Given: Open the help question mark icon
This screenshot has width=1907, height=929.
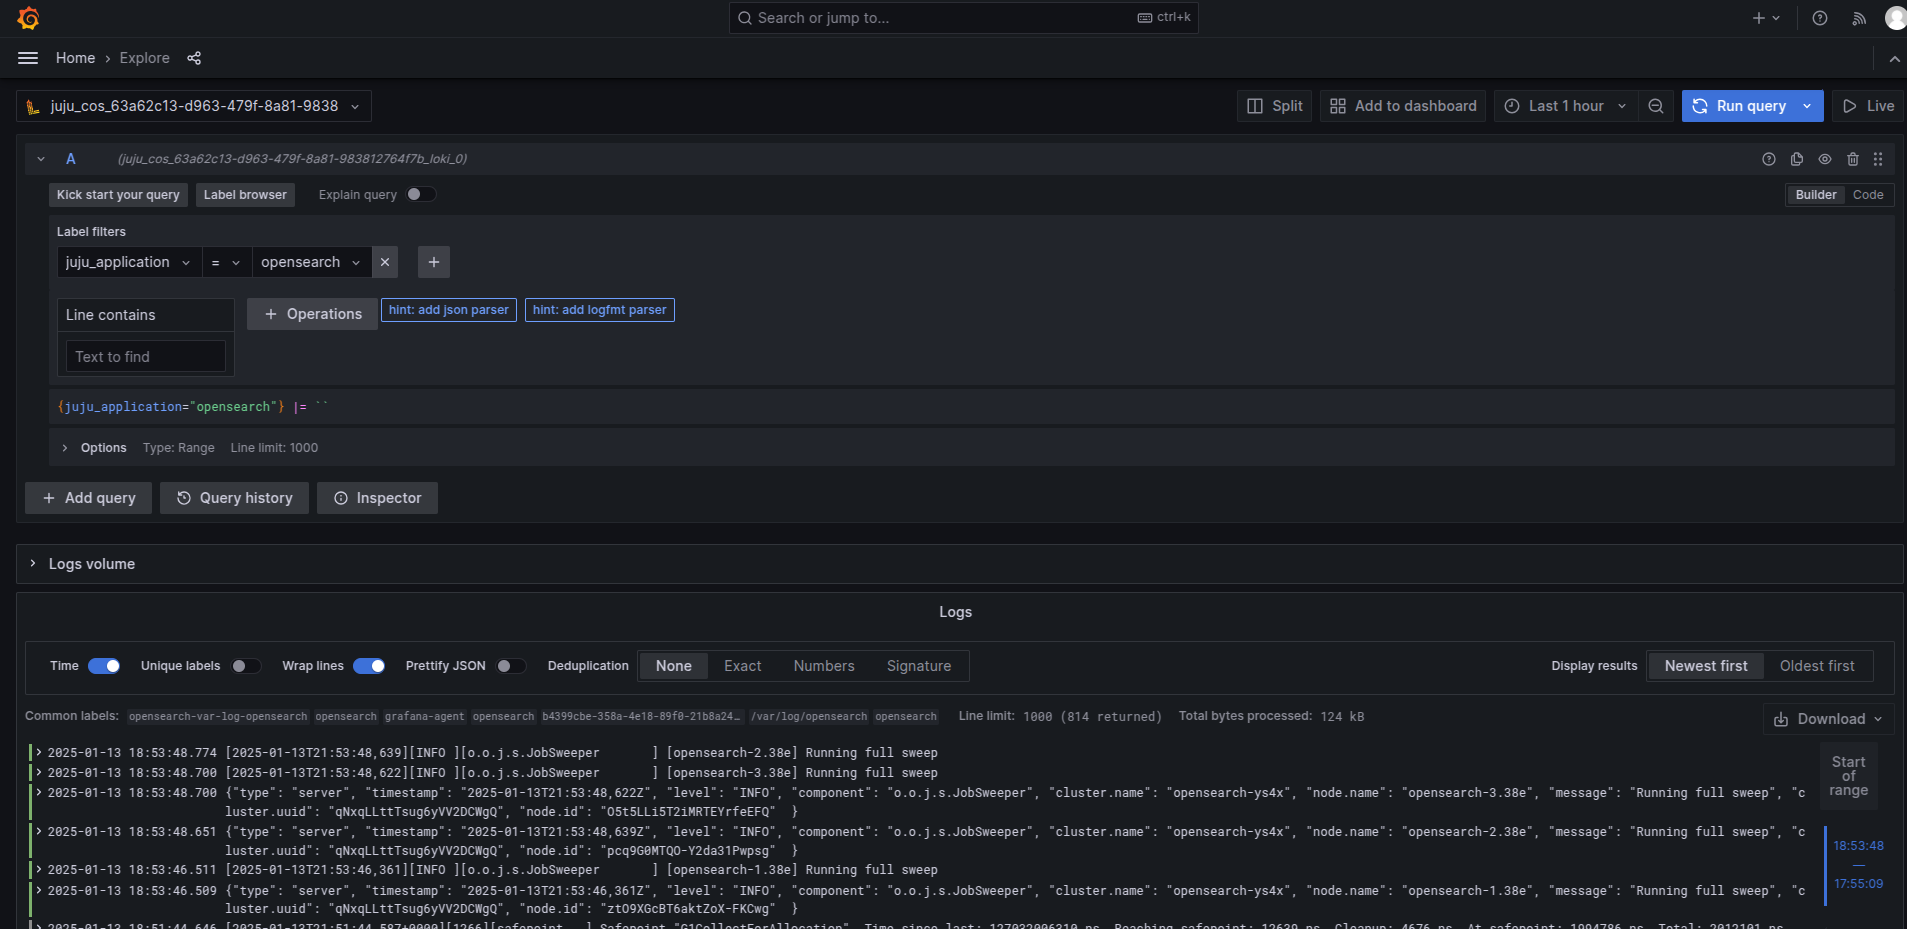Looking at the screenshot, I should pos(1820,18).
